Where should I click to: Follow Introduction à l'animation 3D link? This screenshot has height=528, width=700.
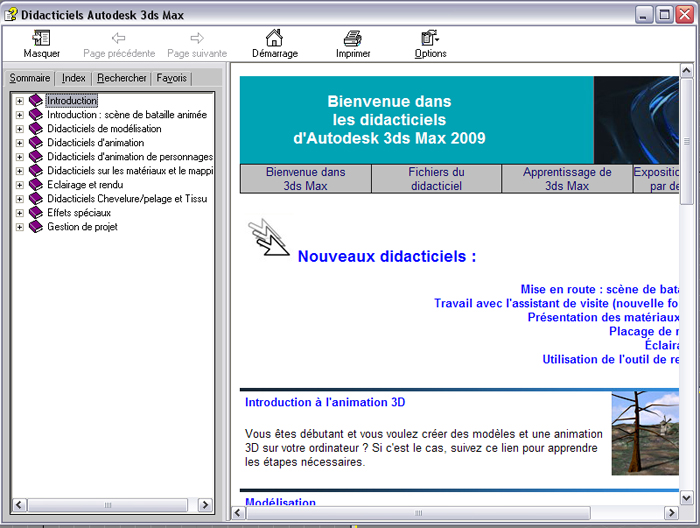(325, 402)
